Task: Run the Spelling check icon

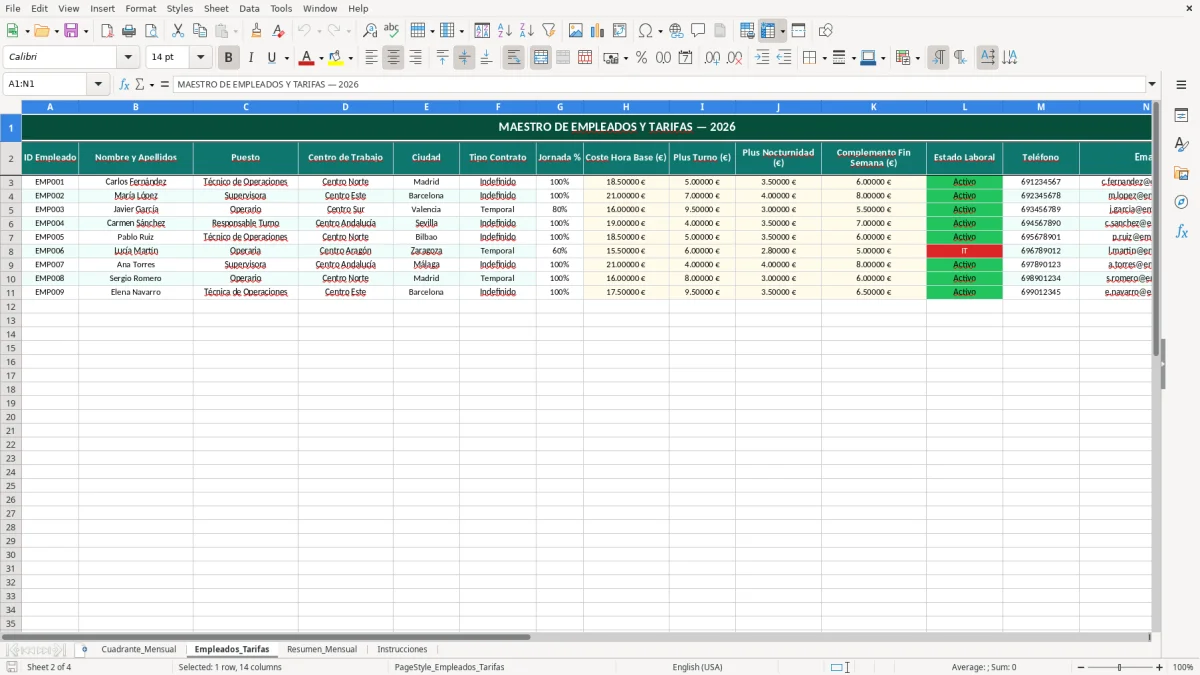Action: (392, 31)
